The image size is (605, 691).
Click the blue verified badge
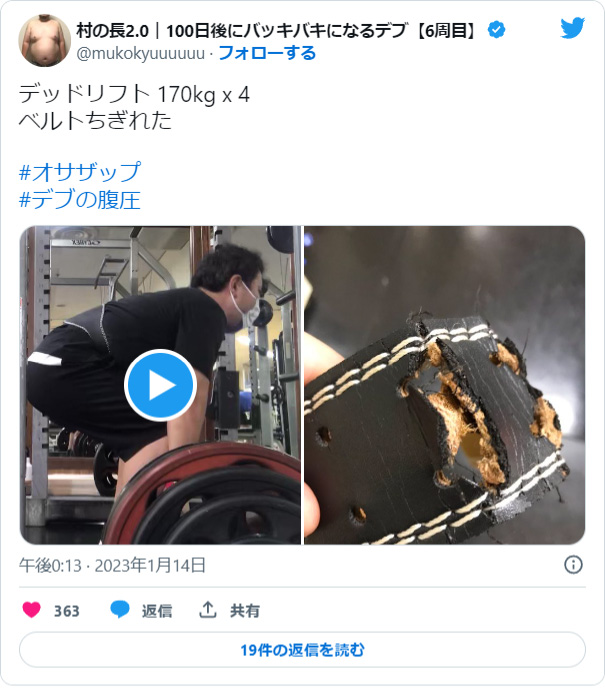497,30
